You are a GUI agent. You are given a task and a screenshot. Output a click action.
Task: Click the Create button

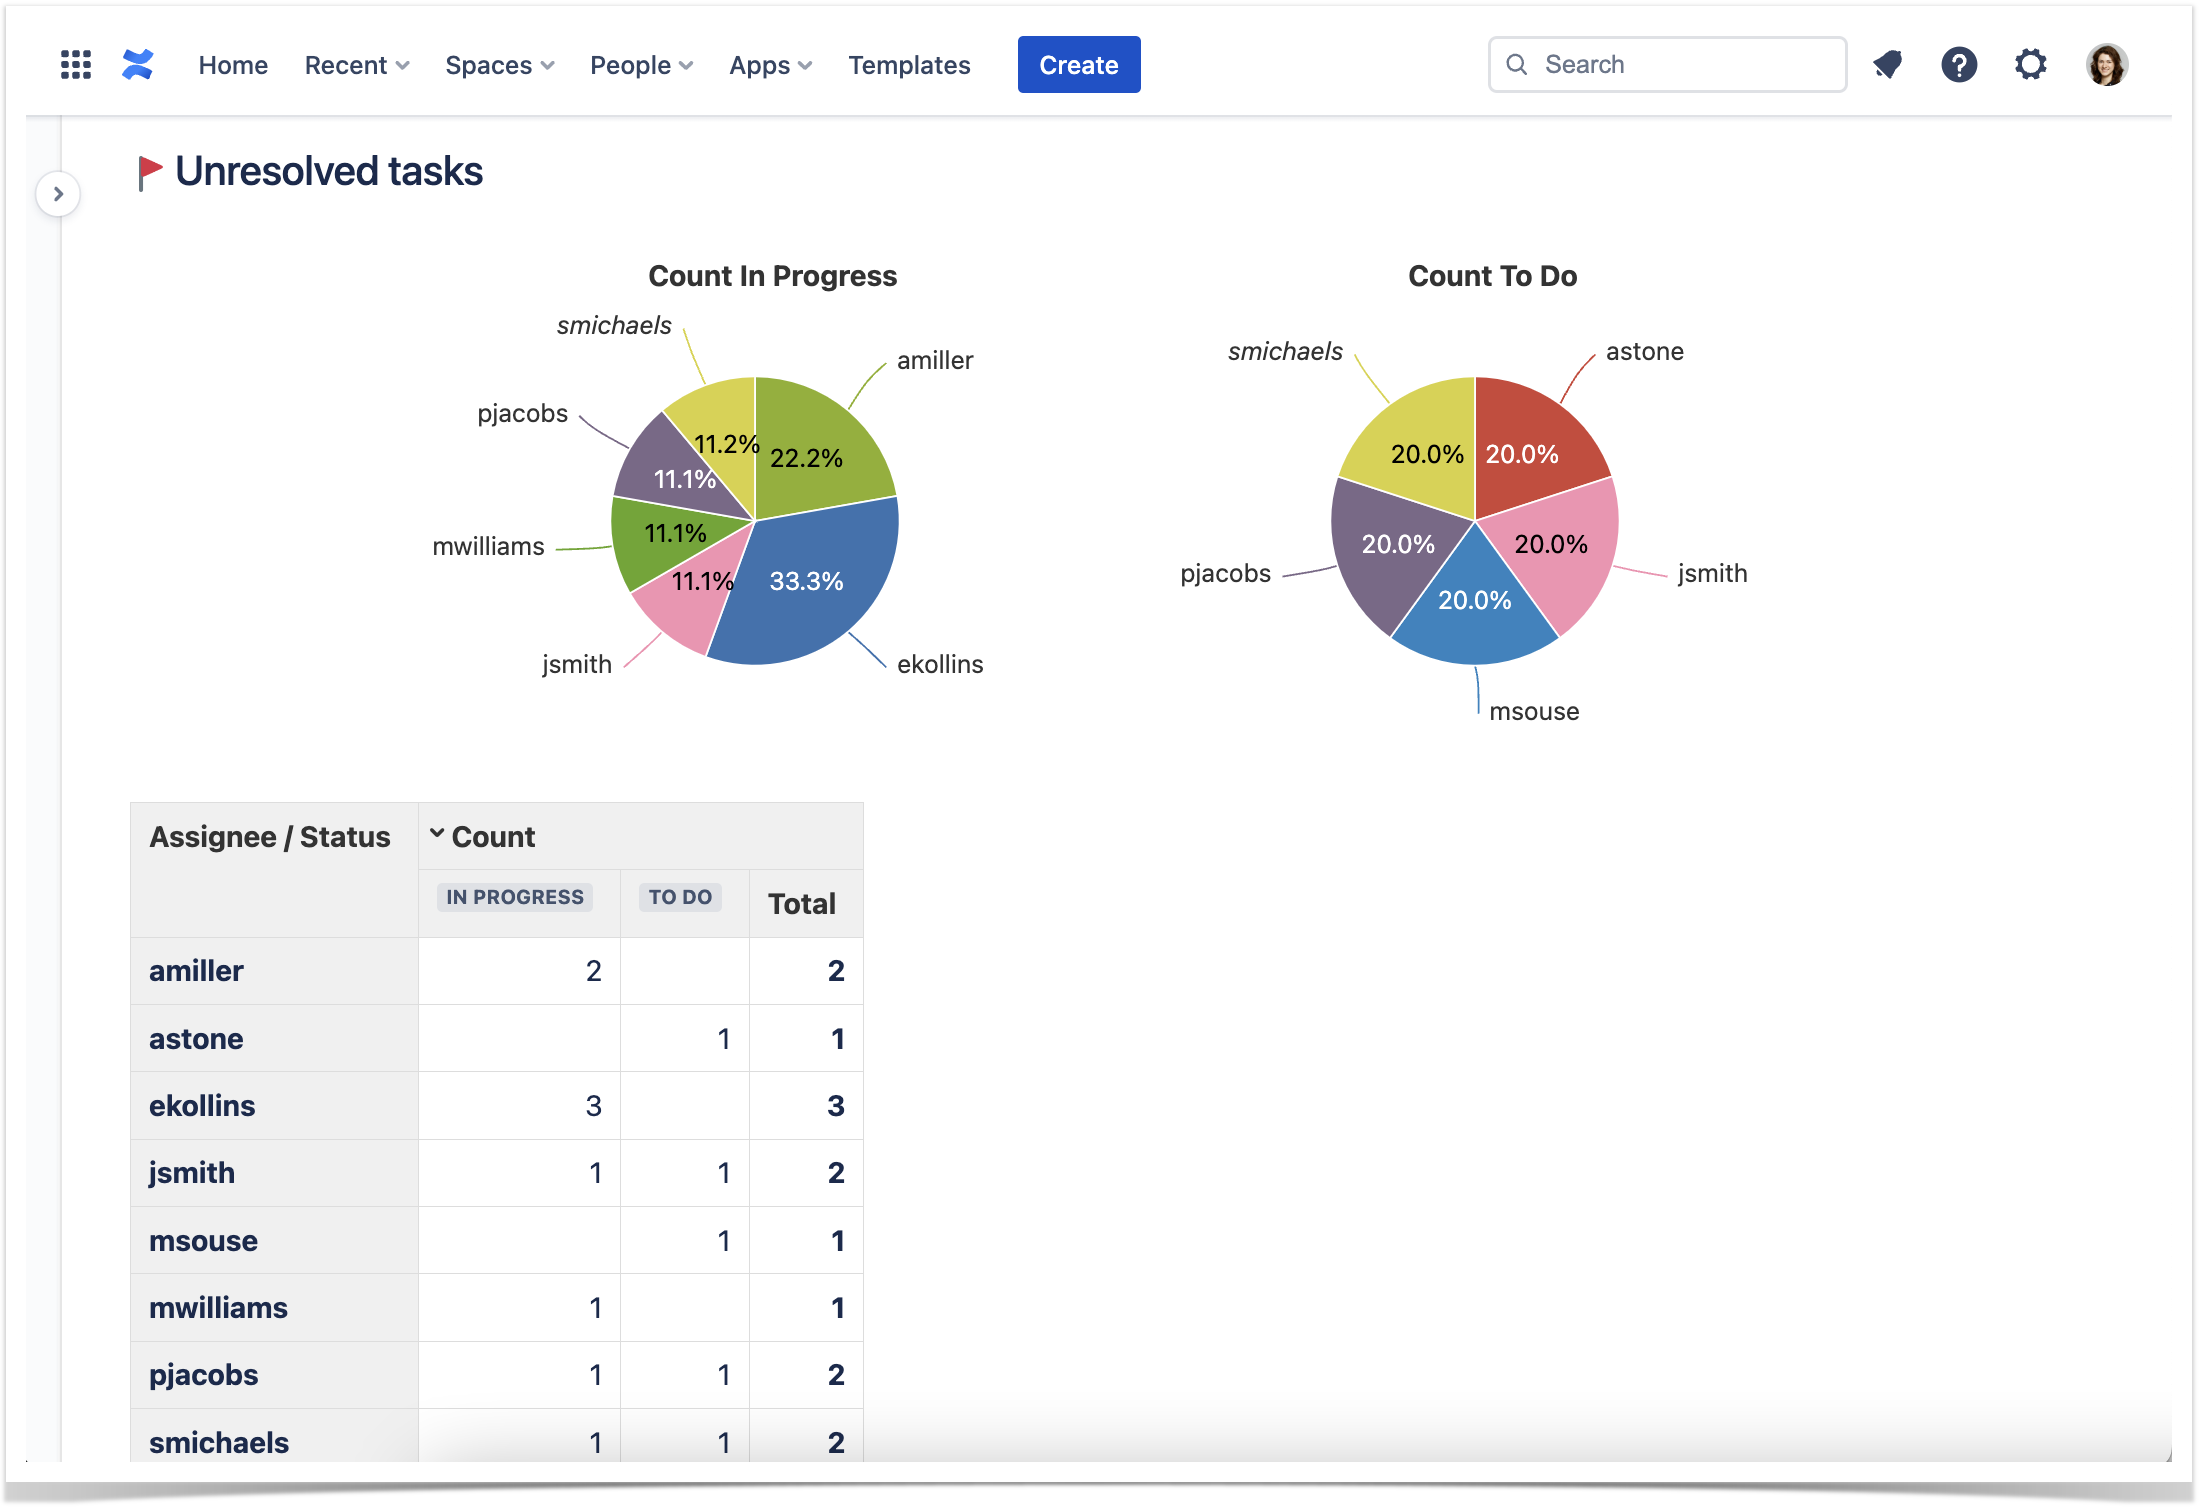tap(1078, 64)
